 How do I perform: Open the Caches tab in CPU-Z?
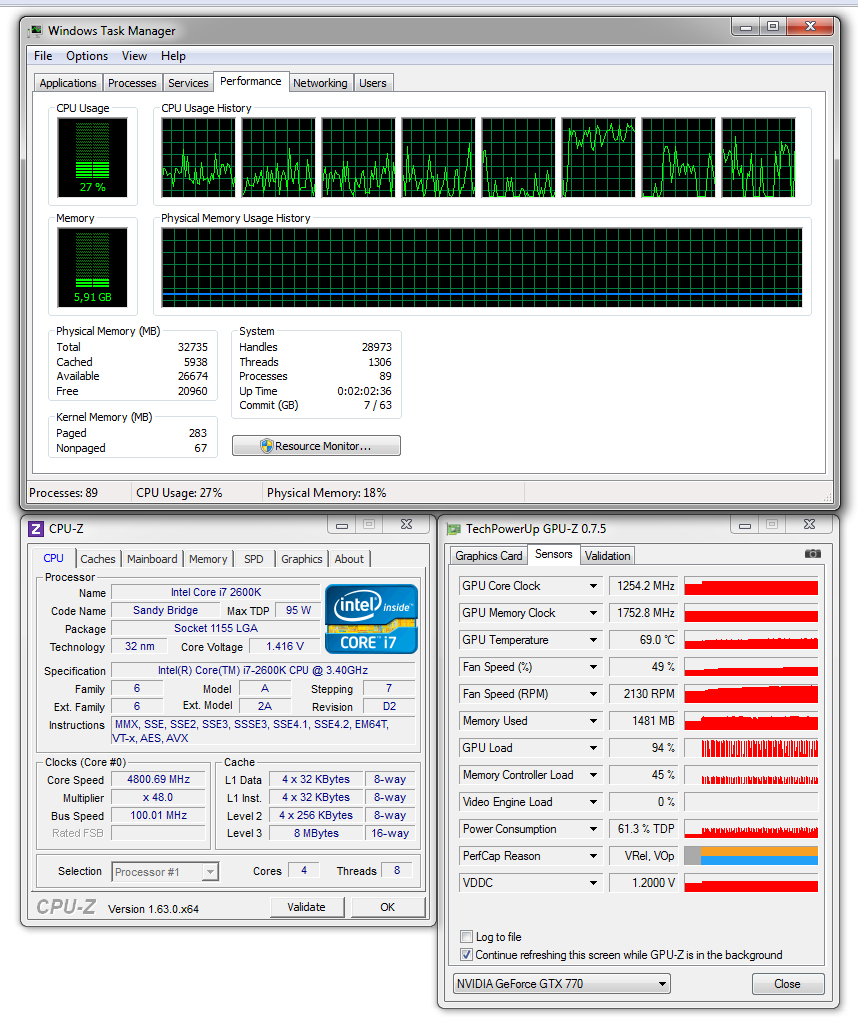(98, 559)
